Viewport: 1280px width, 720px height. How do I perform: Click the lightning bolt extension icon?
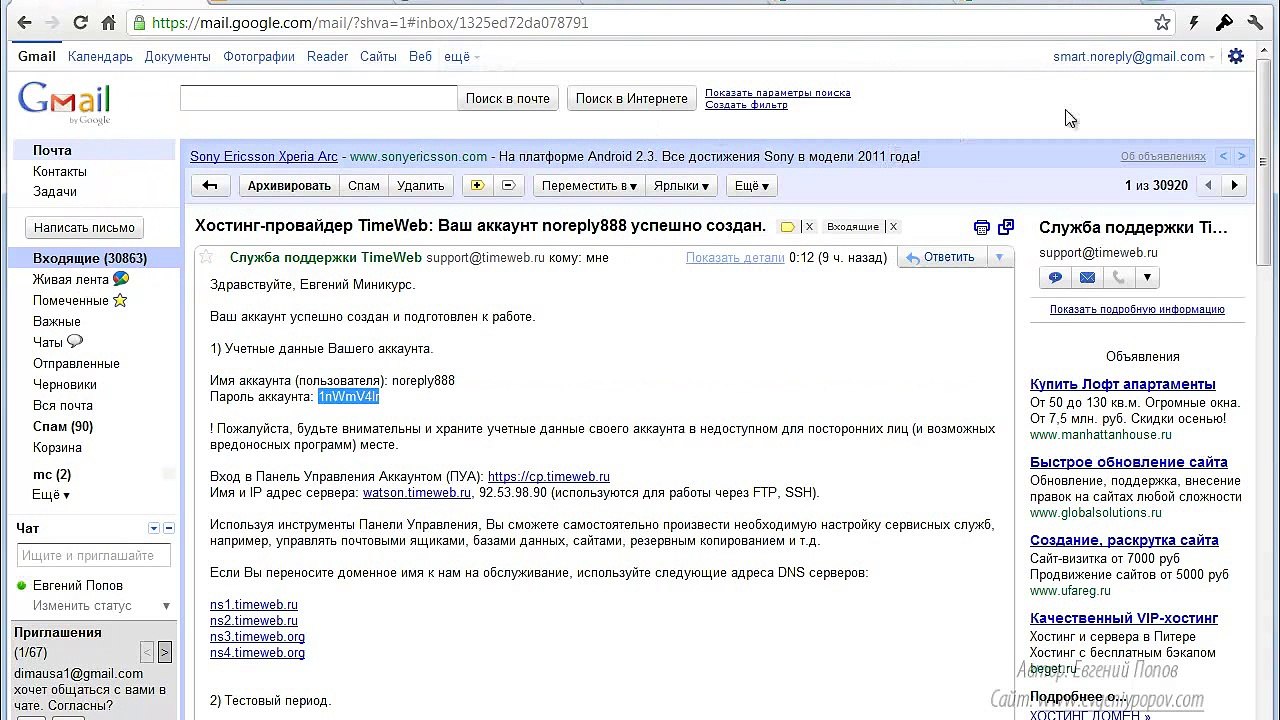(1194, 22)
